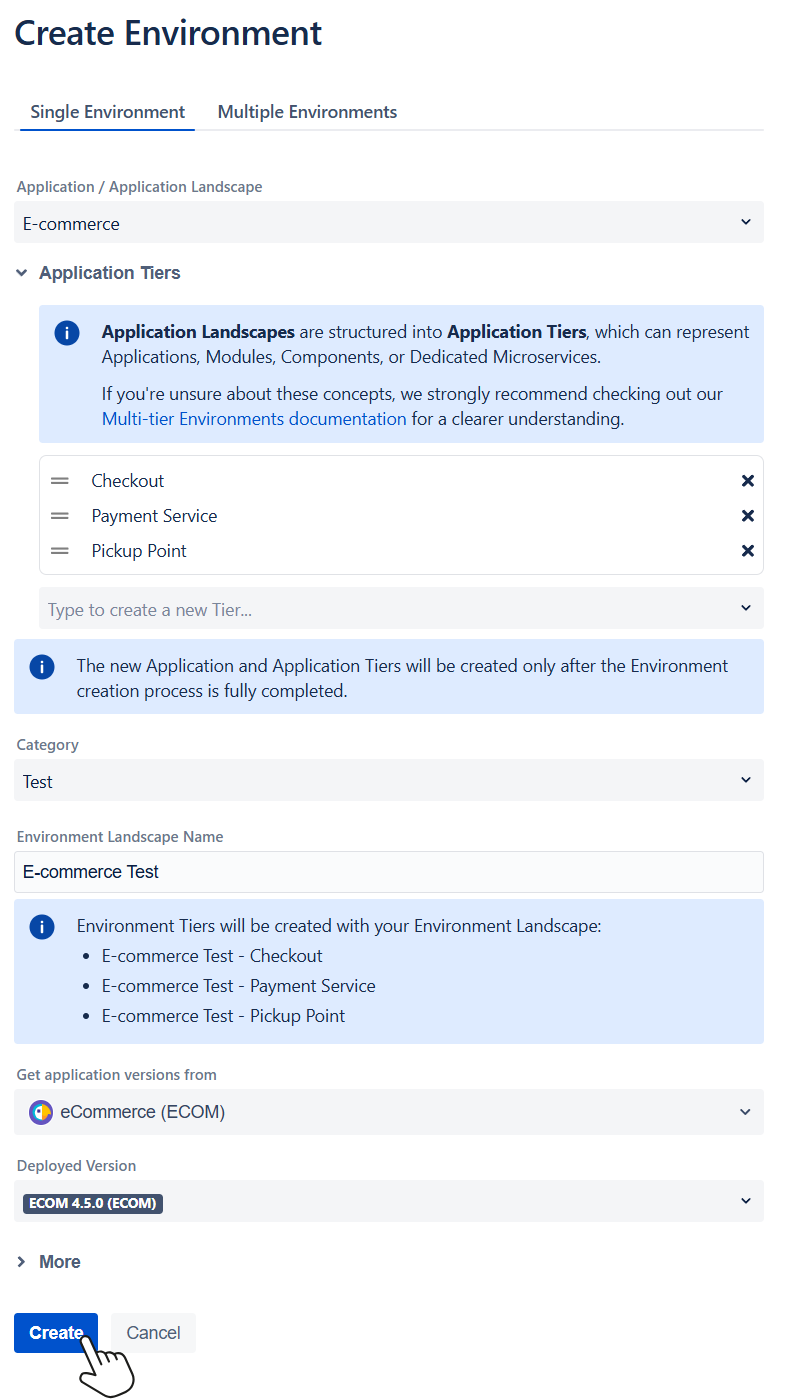Open Get application versions from dropdown

point(389,1112)
